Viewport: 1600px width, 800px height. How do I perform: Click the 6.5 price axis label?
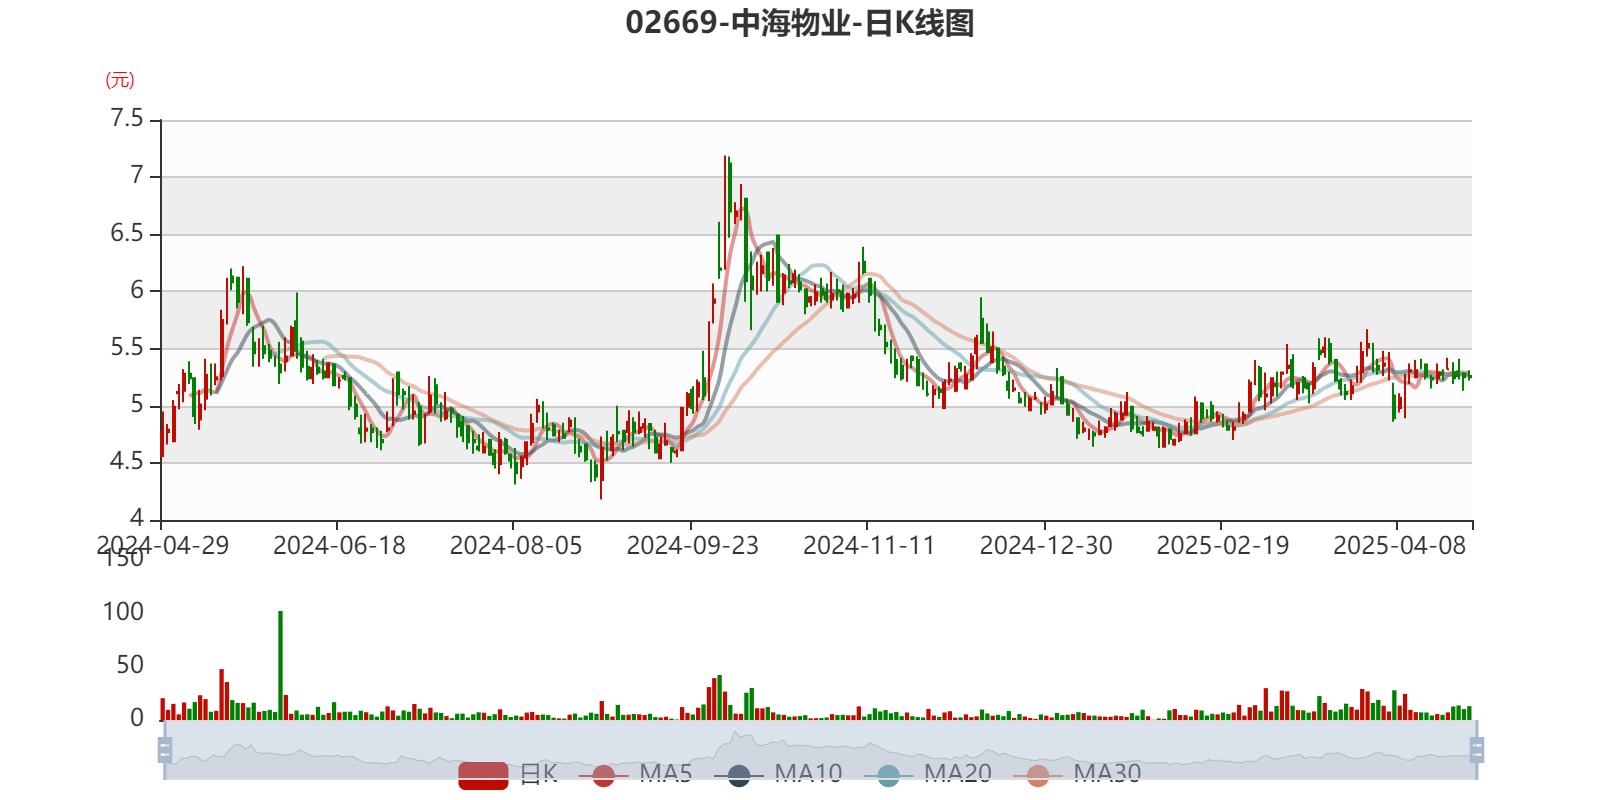coord(127,233)
